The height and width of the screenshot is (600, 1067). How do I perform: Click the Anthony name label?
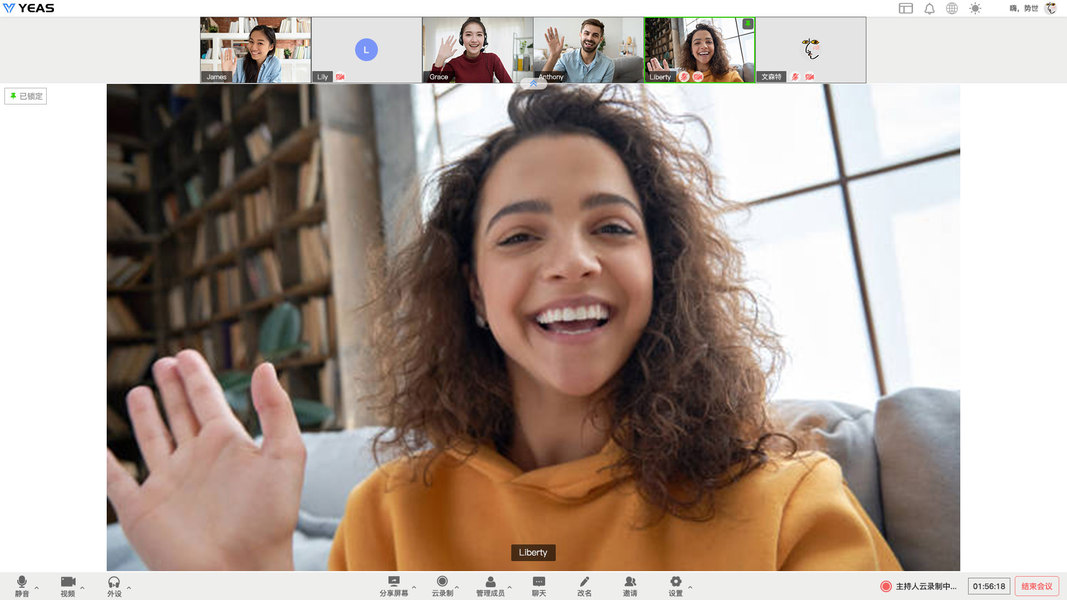pos(551,77)
